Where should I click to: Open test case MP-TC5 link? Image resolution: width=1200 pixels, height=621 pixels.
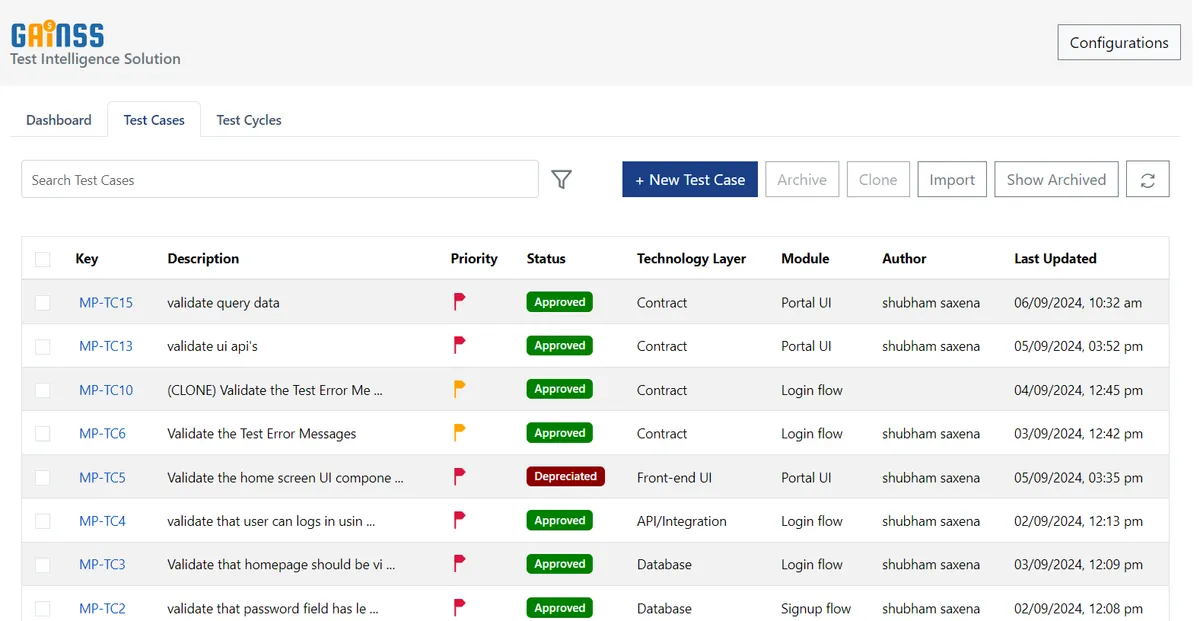click(x=102, y=478)
